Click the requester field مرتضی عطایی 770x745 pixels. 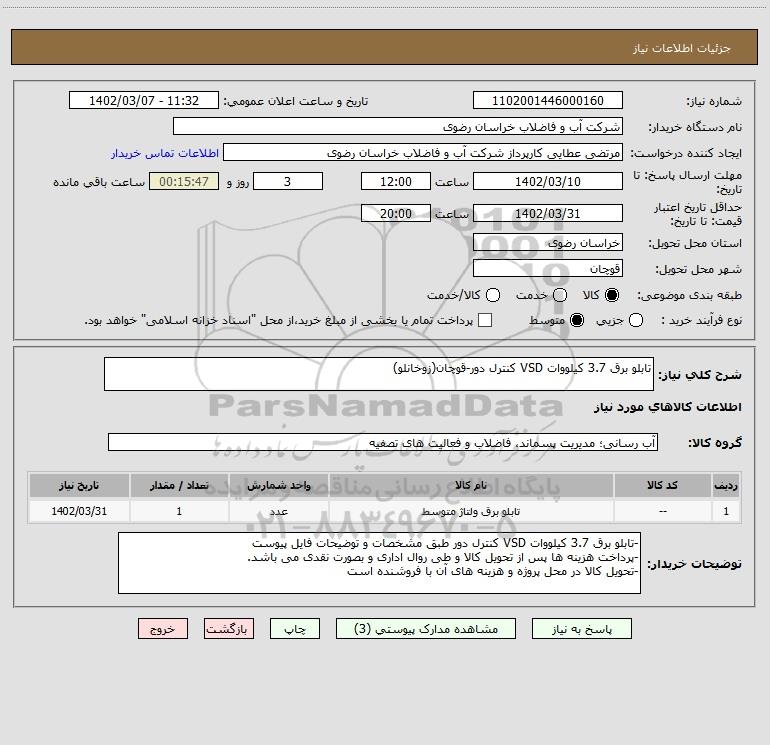coord(423,153)
